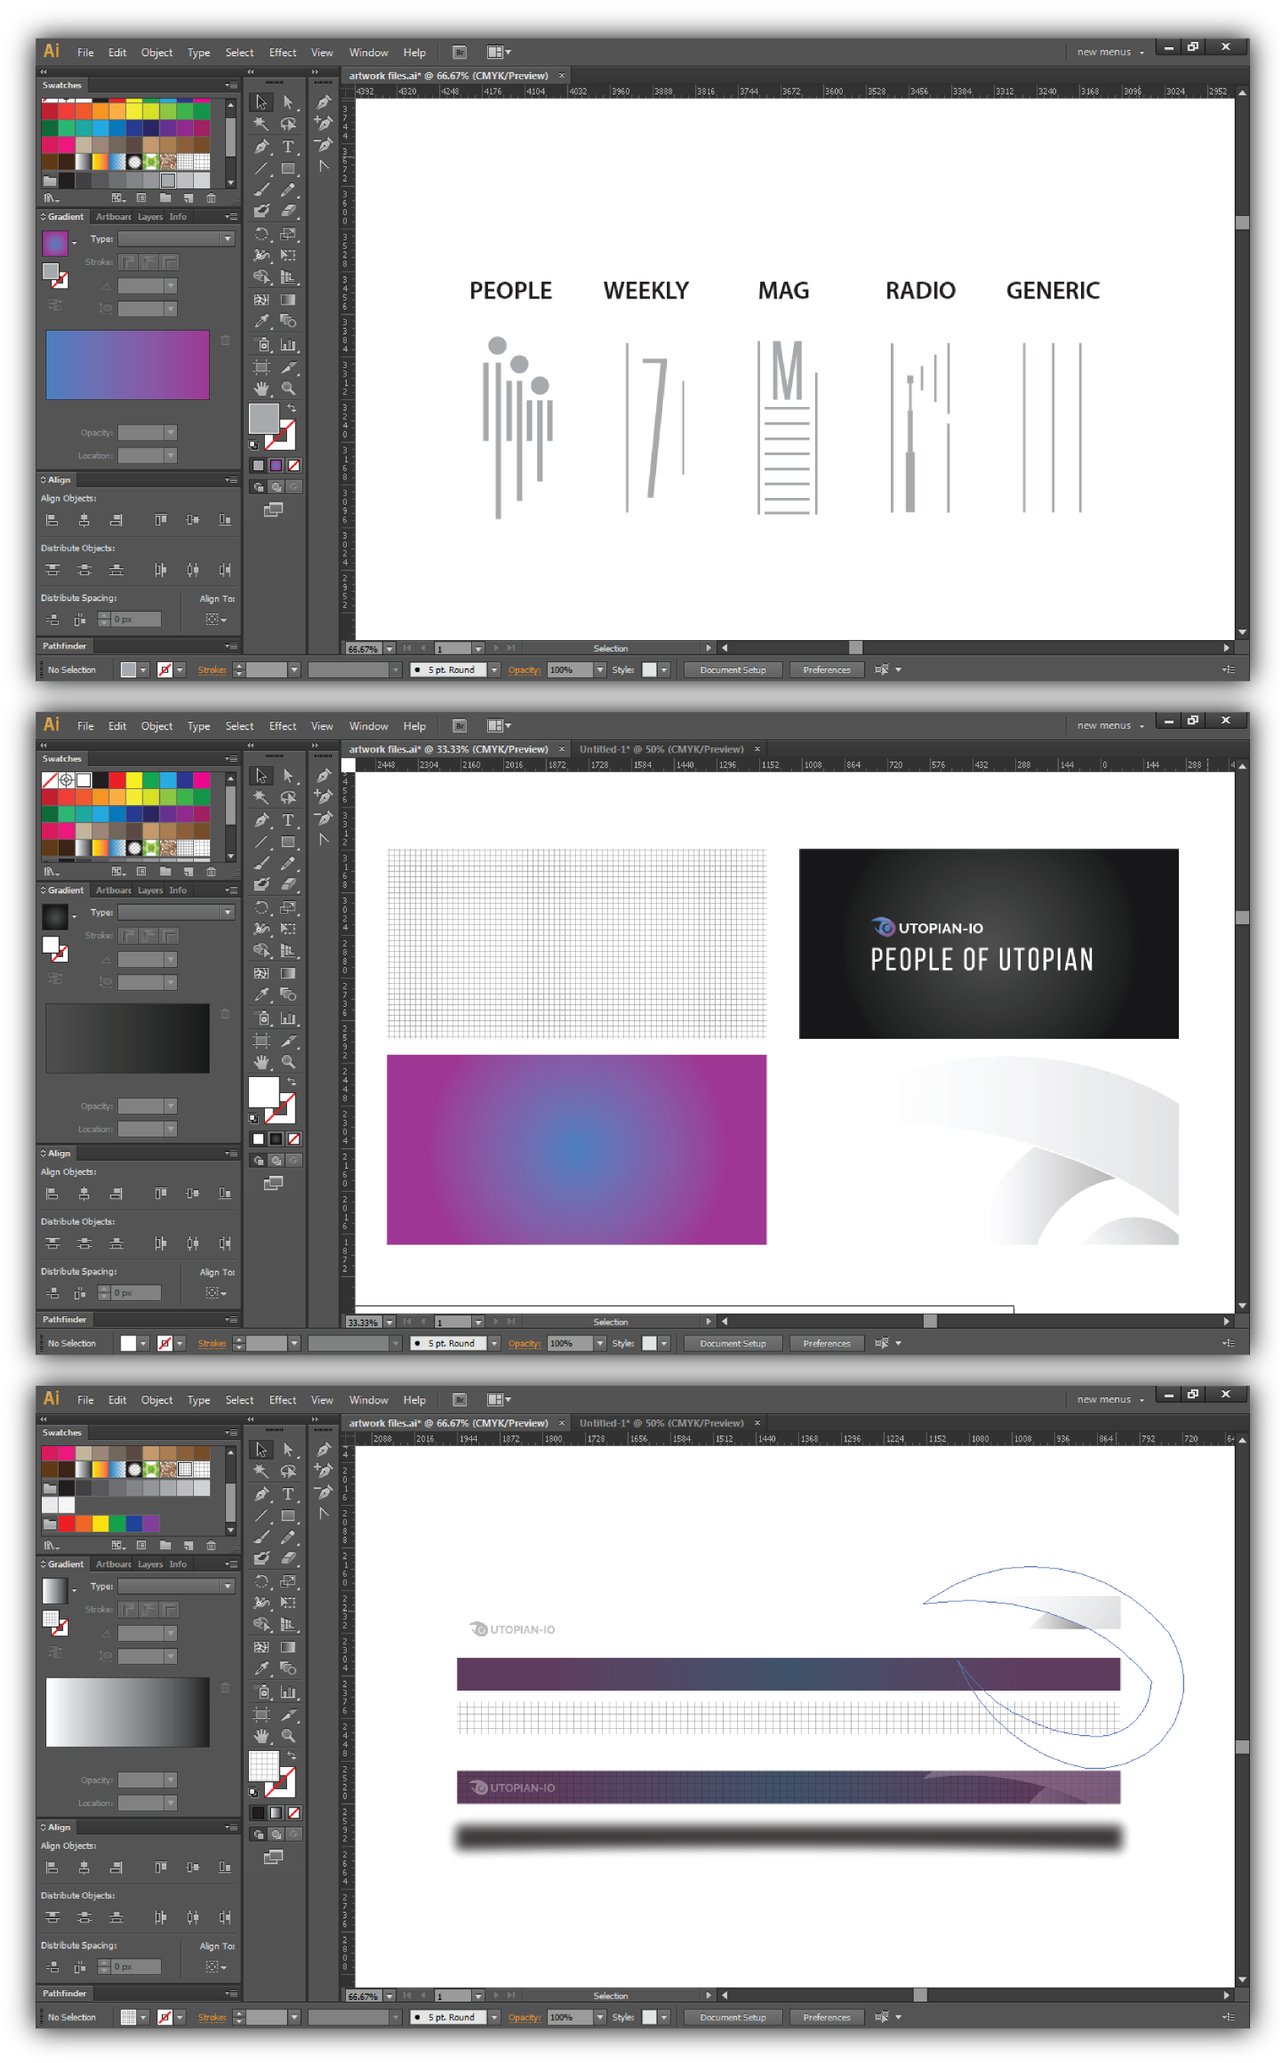Click Document Setup button in top window
The image size is (1280, 2063).
tap(733, 670)
